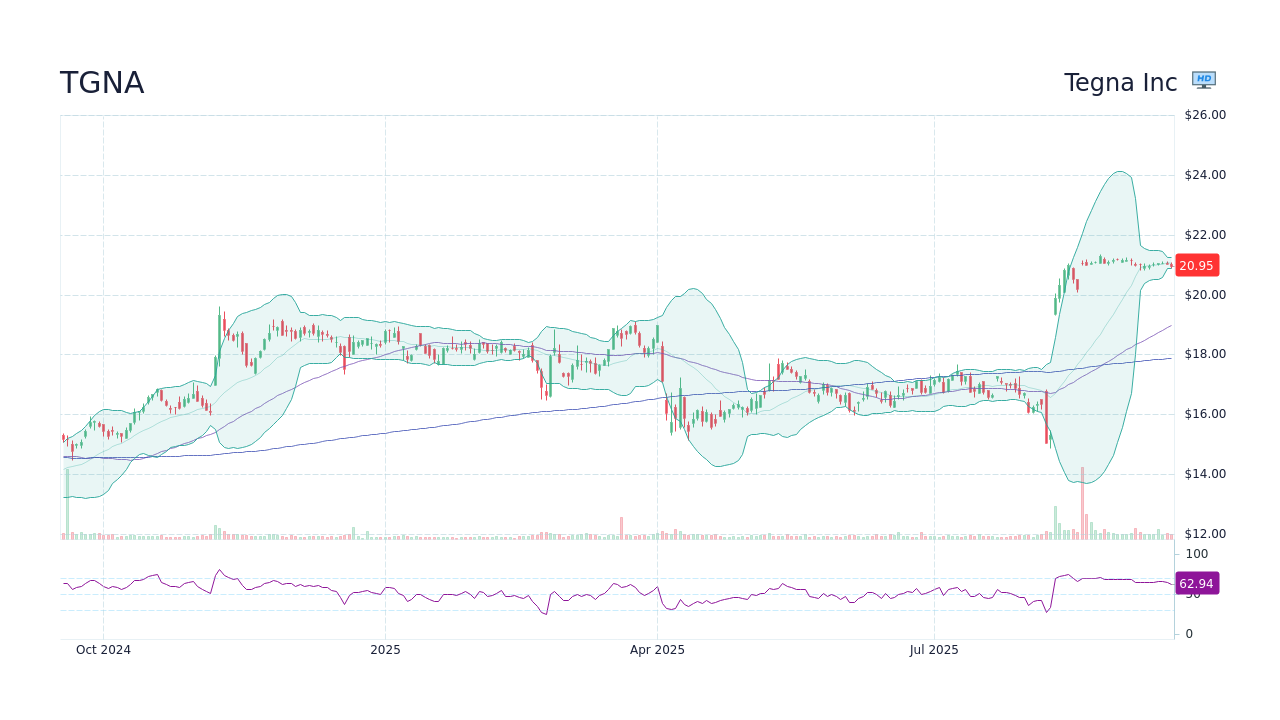Toggle the volume bars panel
The image size is (1280, 720).
tap(600, 533)
